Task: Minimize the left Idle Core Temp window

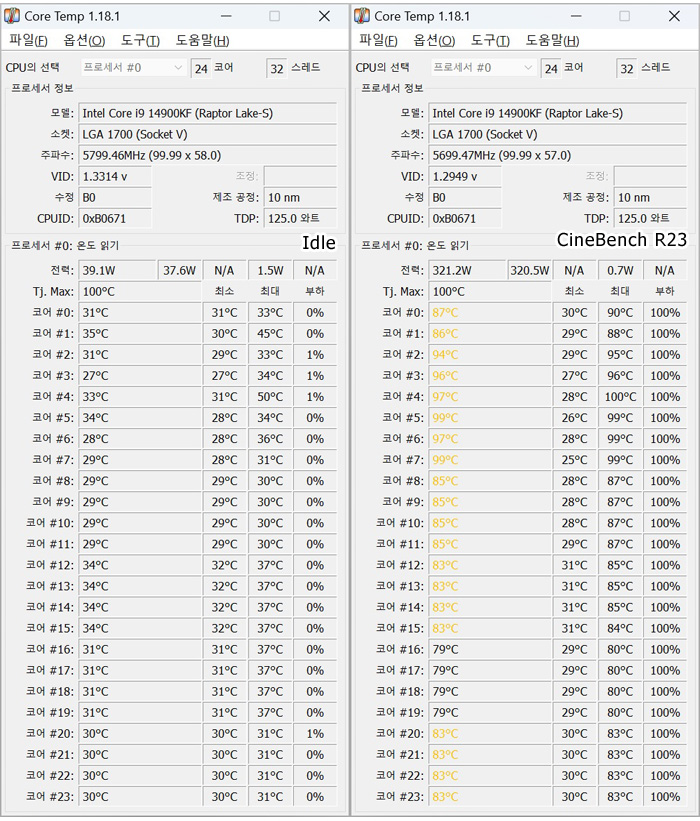Action: pos(227,16)
